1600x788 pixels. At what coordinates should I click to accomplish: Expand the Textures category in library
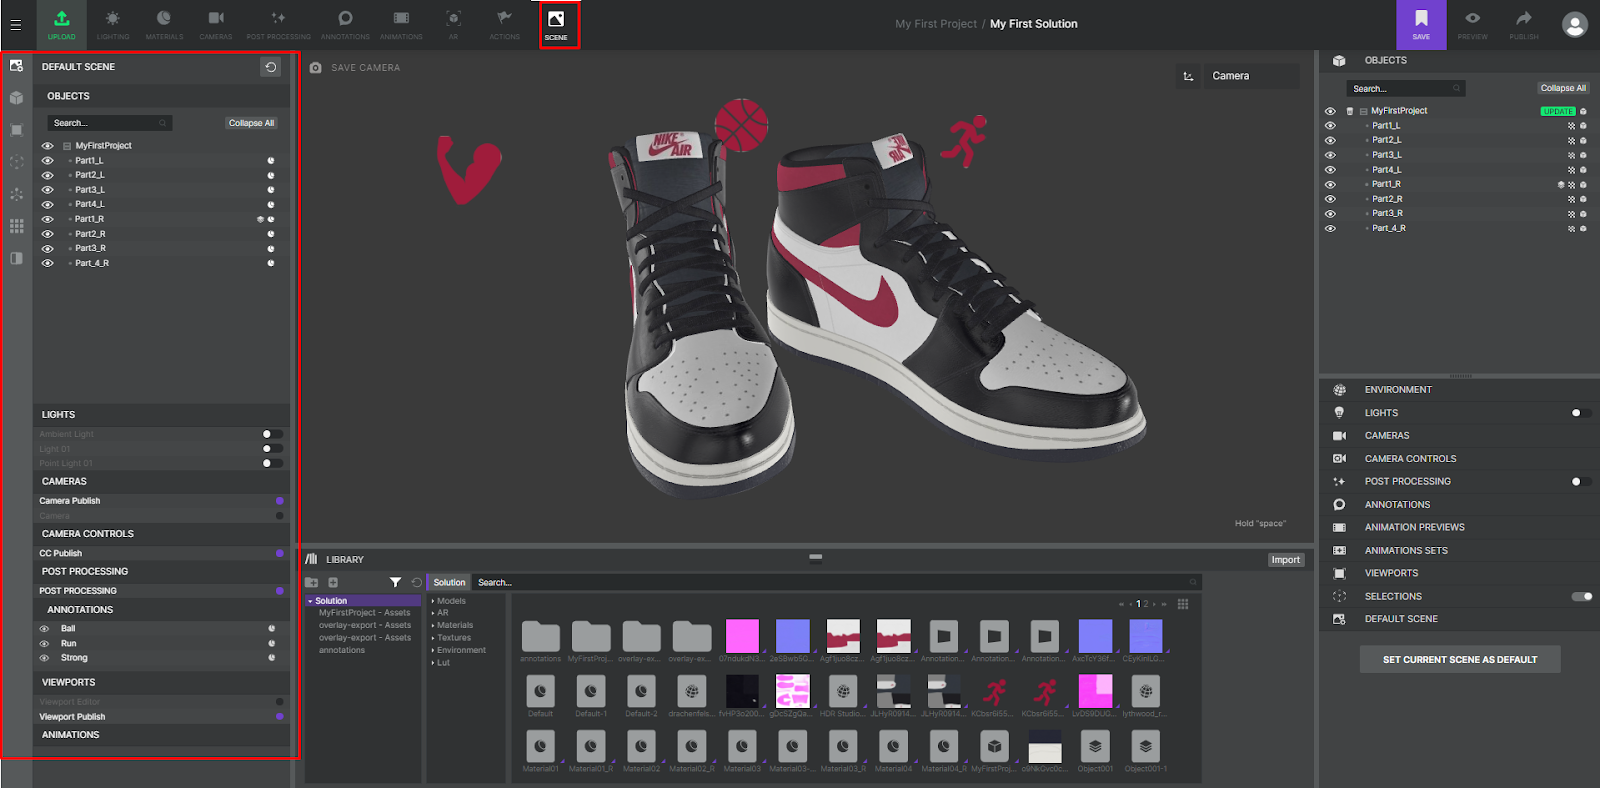click(x=452, y=638)
